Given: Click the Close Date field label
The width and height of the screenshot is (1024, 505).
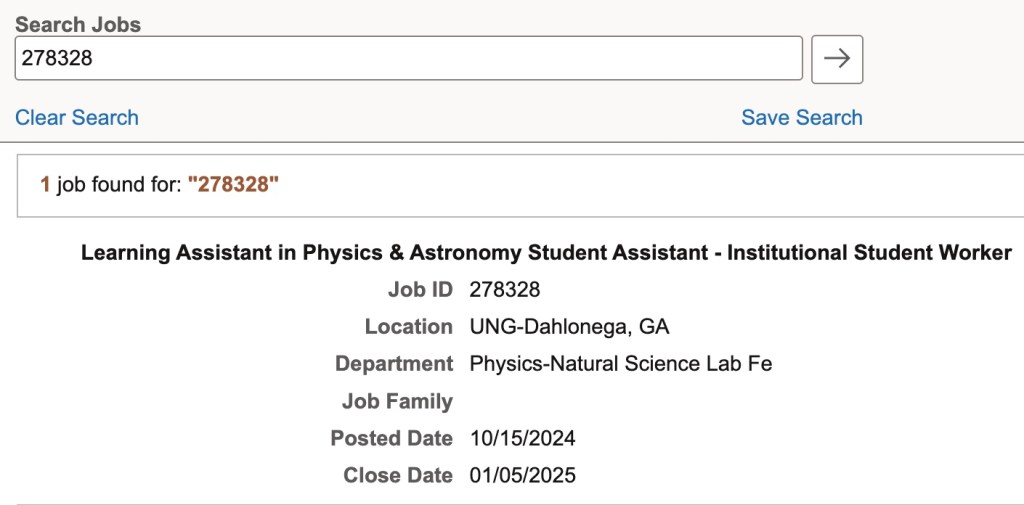Looking at the screenshot, I should click(x=398, y=476).
